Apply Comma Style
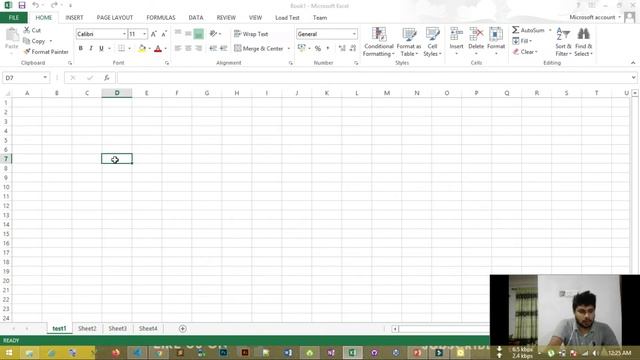Image resolution: width=640 pixels, height=360 pixels. (328, 49)
